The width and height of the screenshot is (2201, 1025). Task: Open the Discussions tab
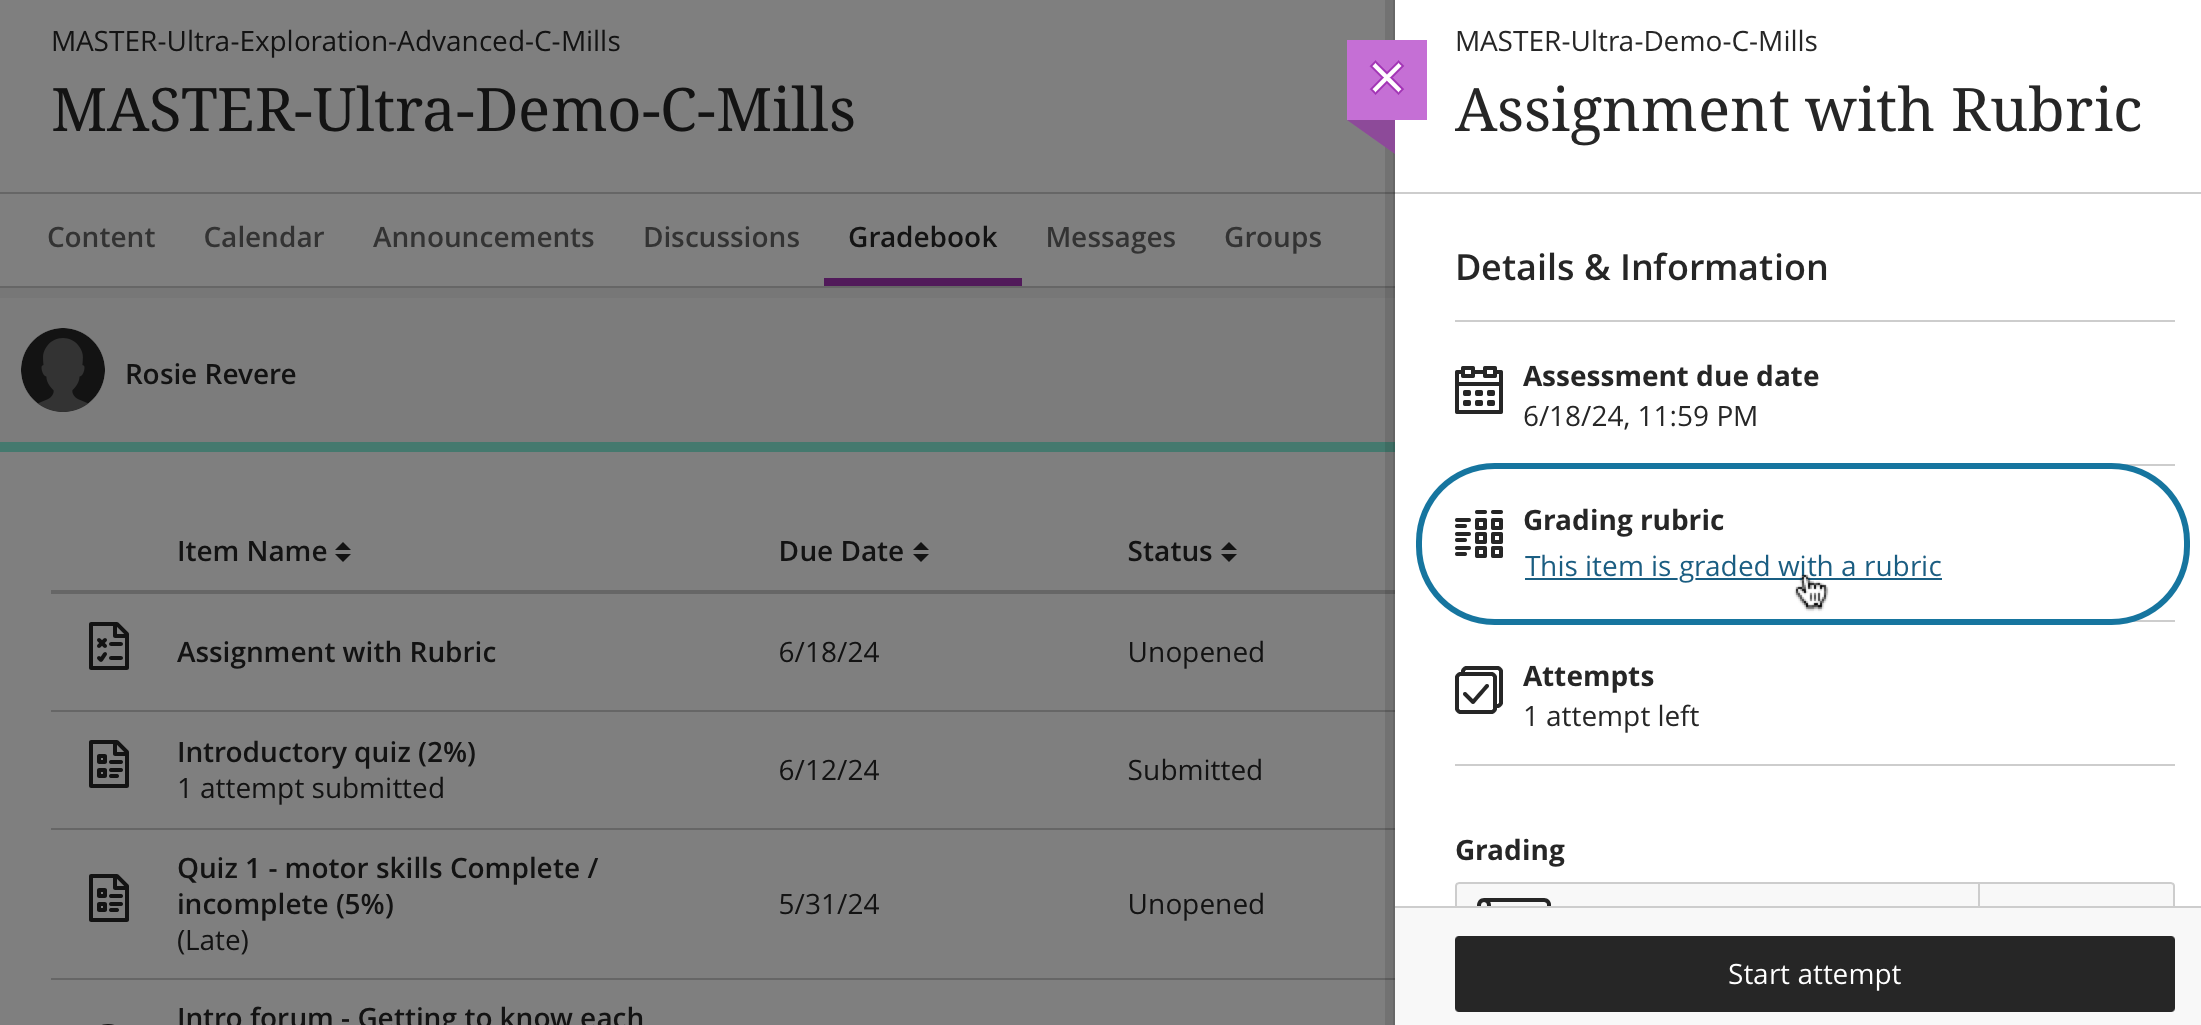coord(721,237)
